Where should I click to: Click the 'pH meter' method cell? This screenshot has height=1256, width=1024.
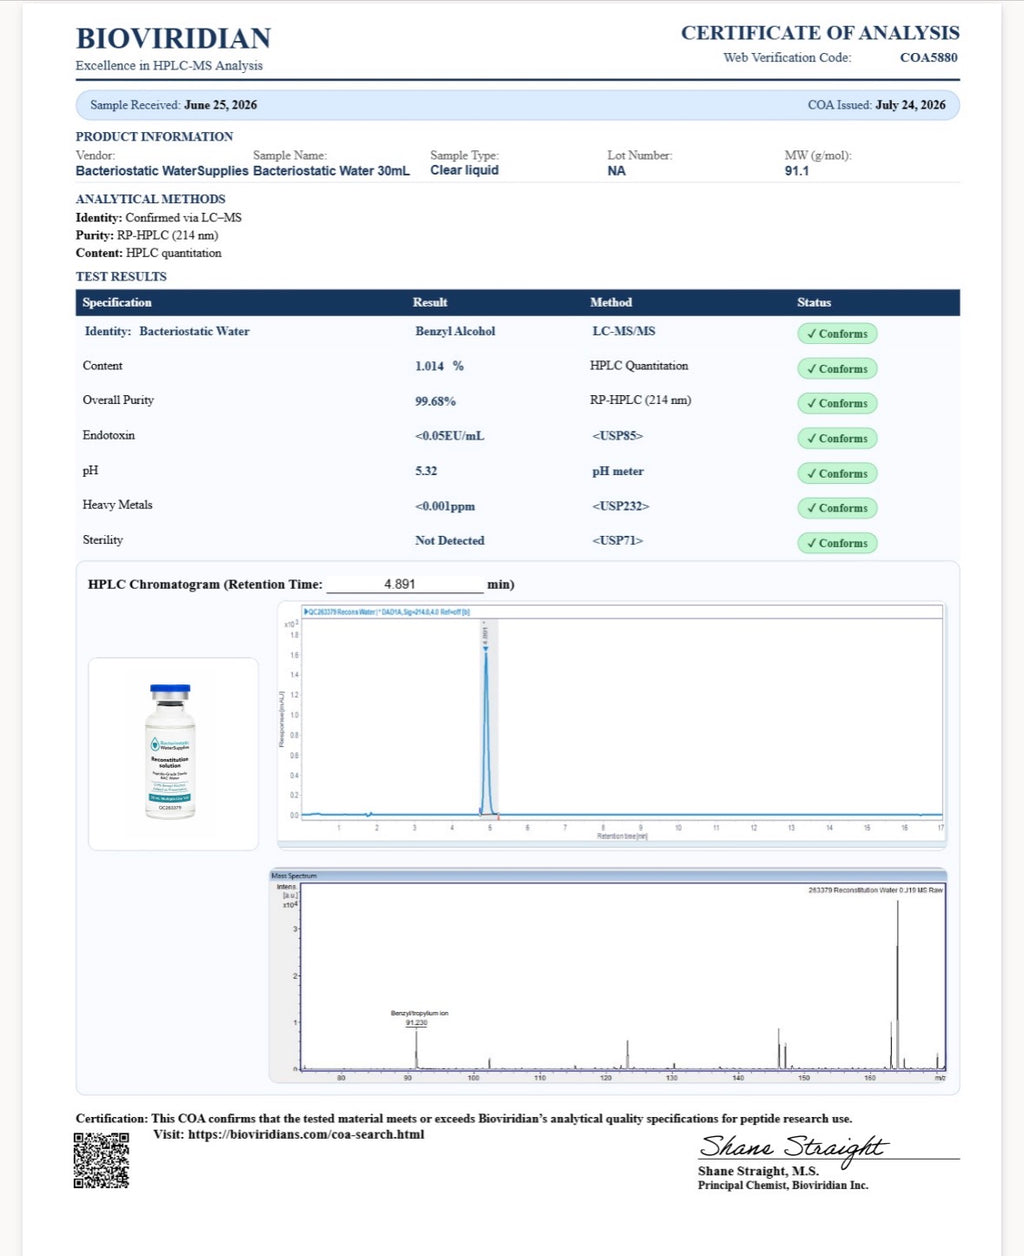click(618, 471)
